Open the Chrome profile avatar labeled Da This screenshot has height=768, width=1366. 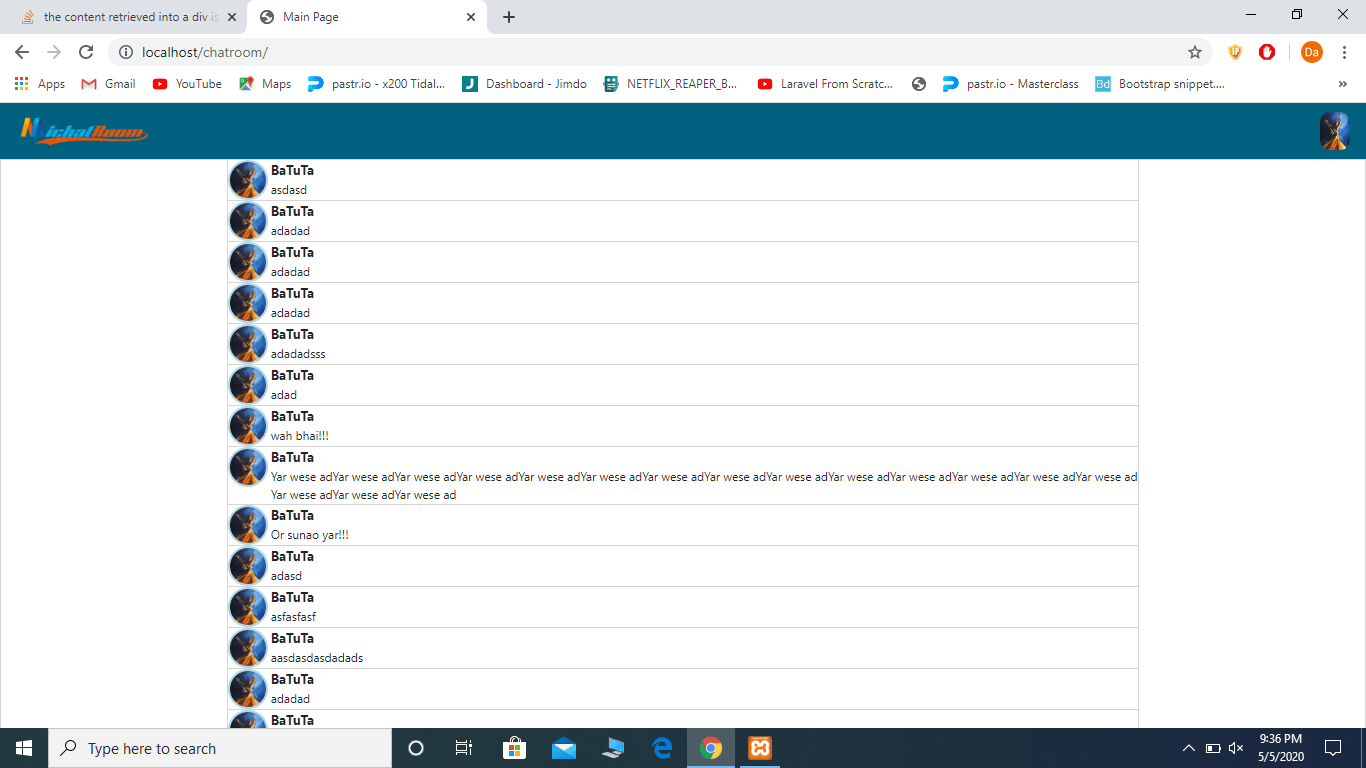click(1311, 52)
